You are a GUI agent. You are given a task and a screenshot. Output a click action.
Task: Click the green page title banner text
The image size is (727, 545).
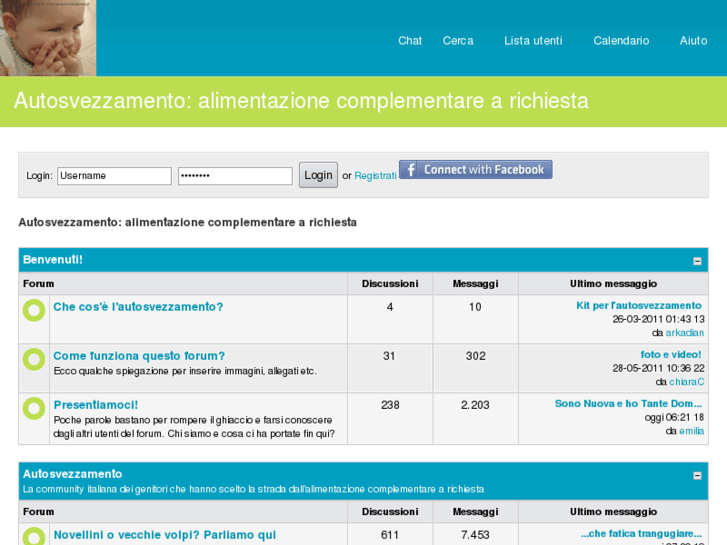301,101
